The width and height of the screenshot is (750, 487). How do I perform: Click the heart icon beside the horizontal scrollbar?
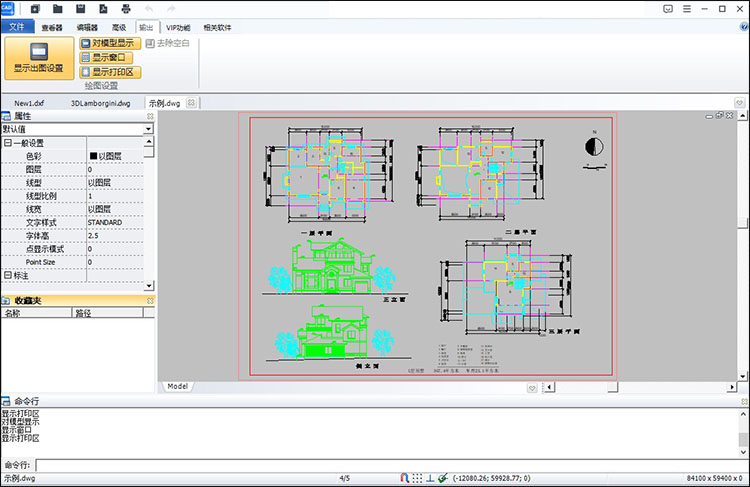tap(532, 388)
